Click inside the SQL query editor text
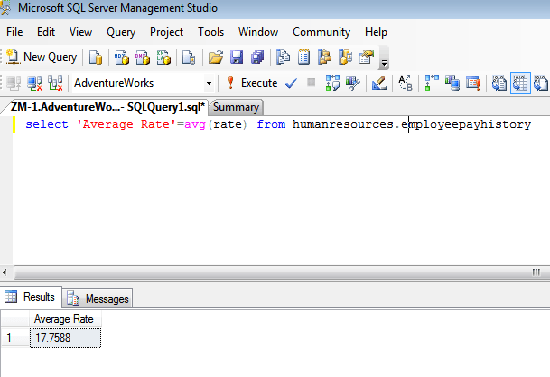550x377 pixels. pyautogui.click(x=278, y=124)
